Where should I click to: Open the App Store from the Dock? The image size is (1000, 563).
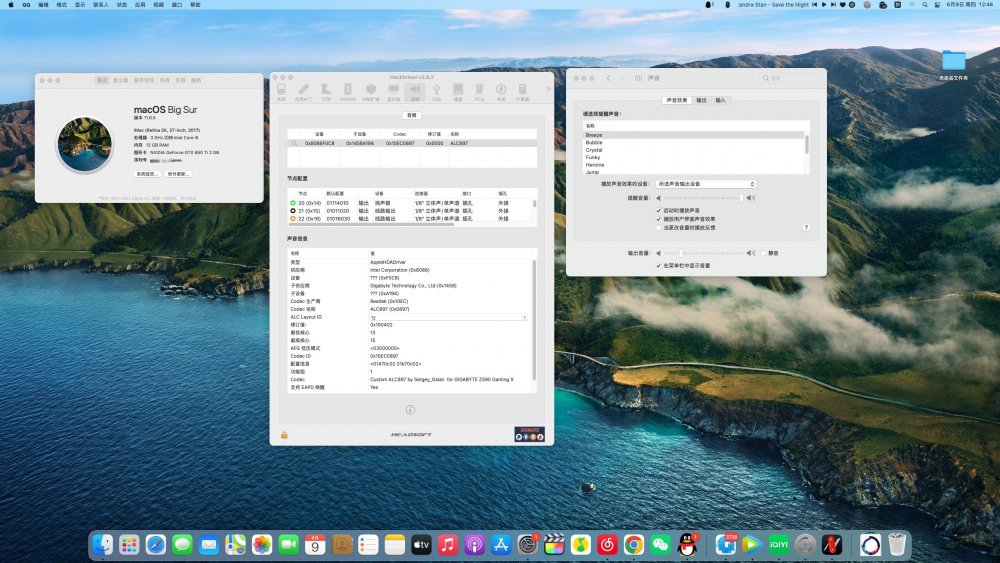tap(501, 545)
